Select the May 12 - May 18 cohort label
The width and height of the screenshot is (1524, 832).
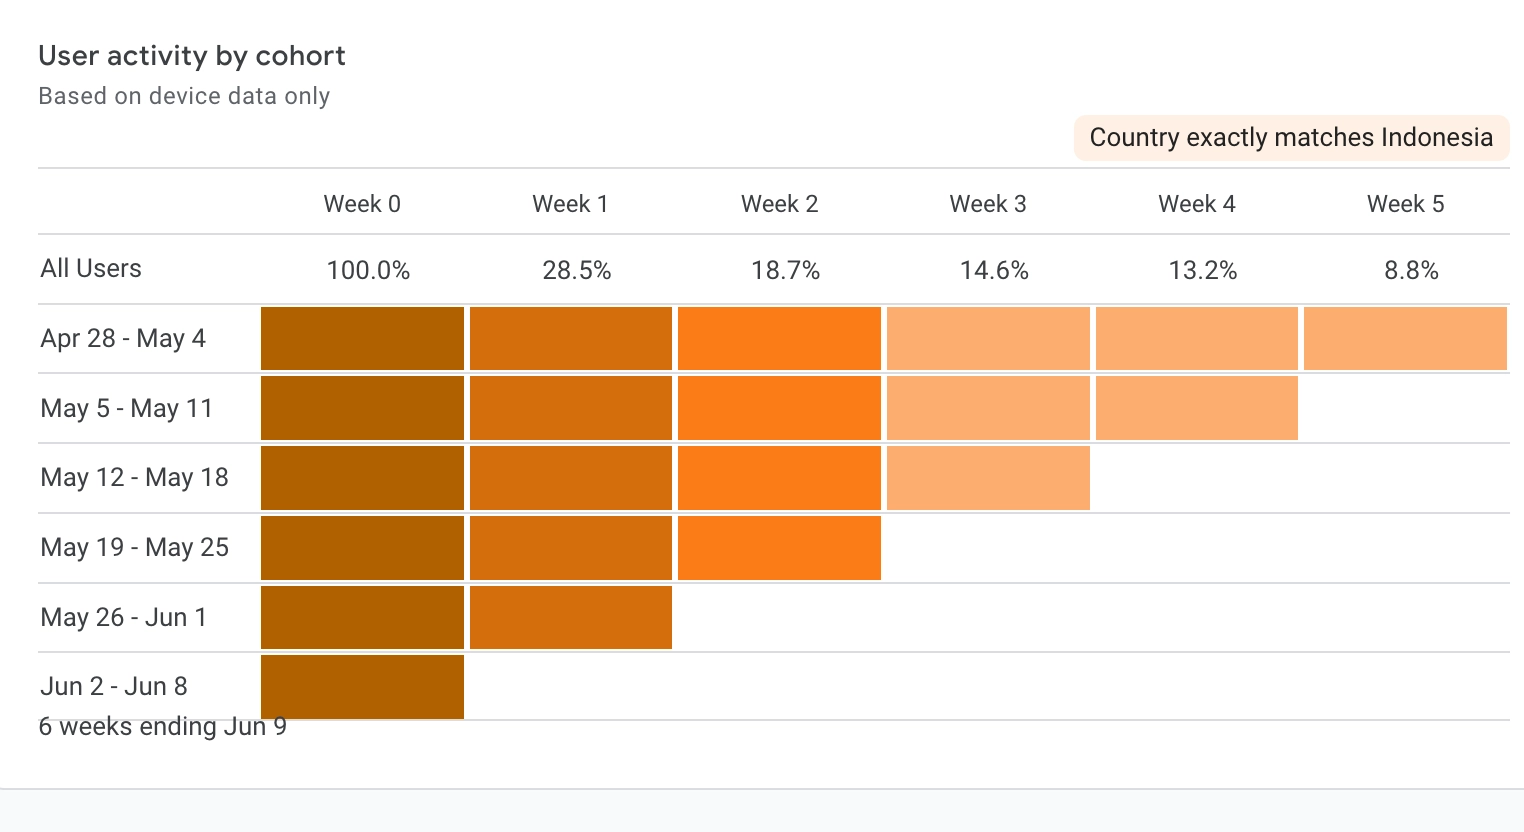click(x=134, y=478)
